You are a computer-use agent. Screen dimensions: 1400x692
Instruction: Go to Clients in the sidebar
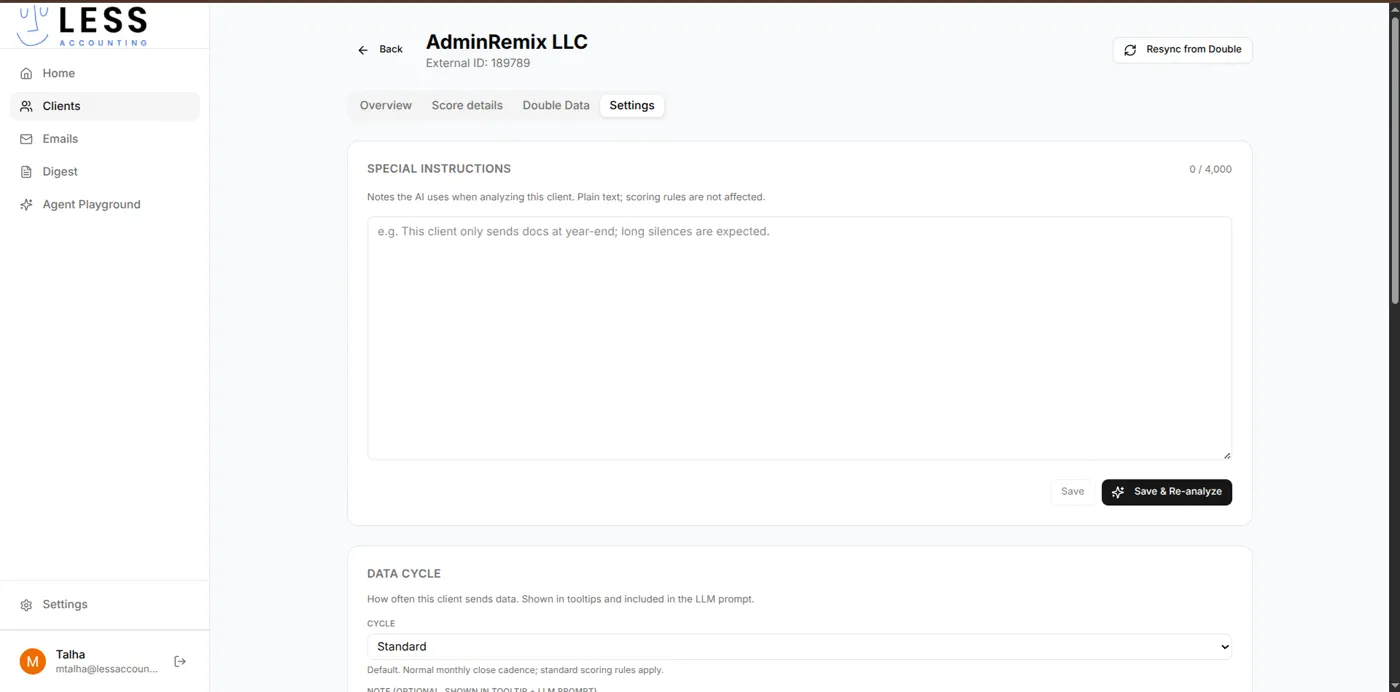(105, 106)
